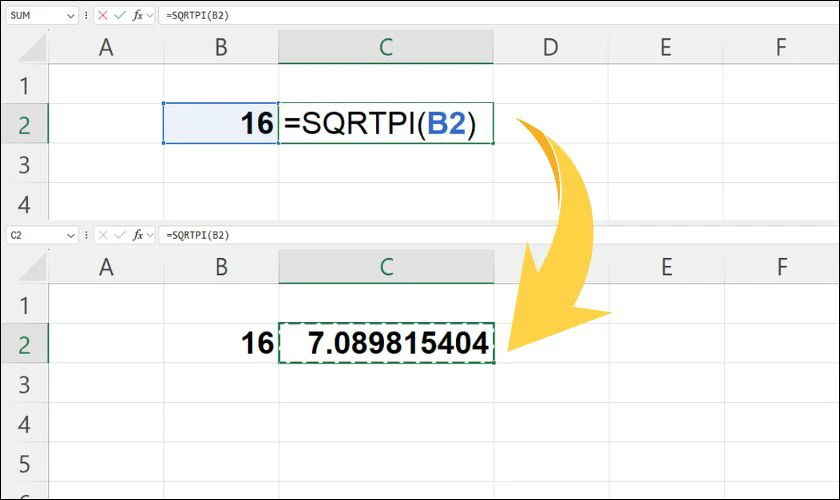
Task: Cancel formula entry with the red X
Action: click(103, 16)
